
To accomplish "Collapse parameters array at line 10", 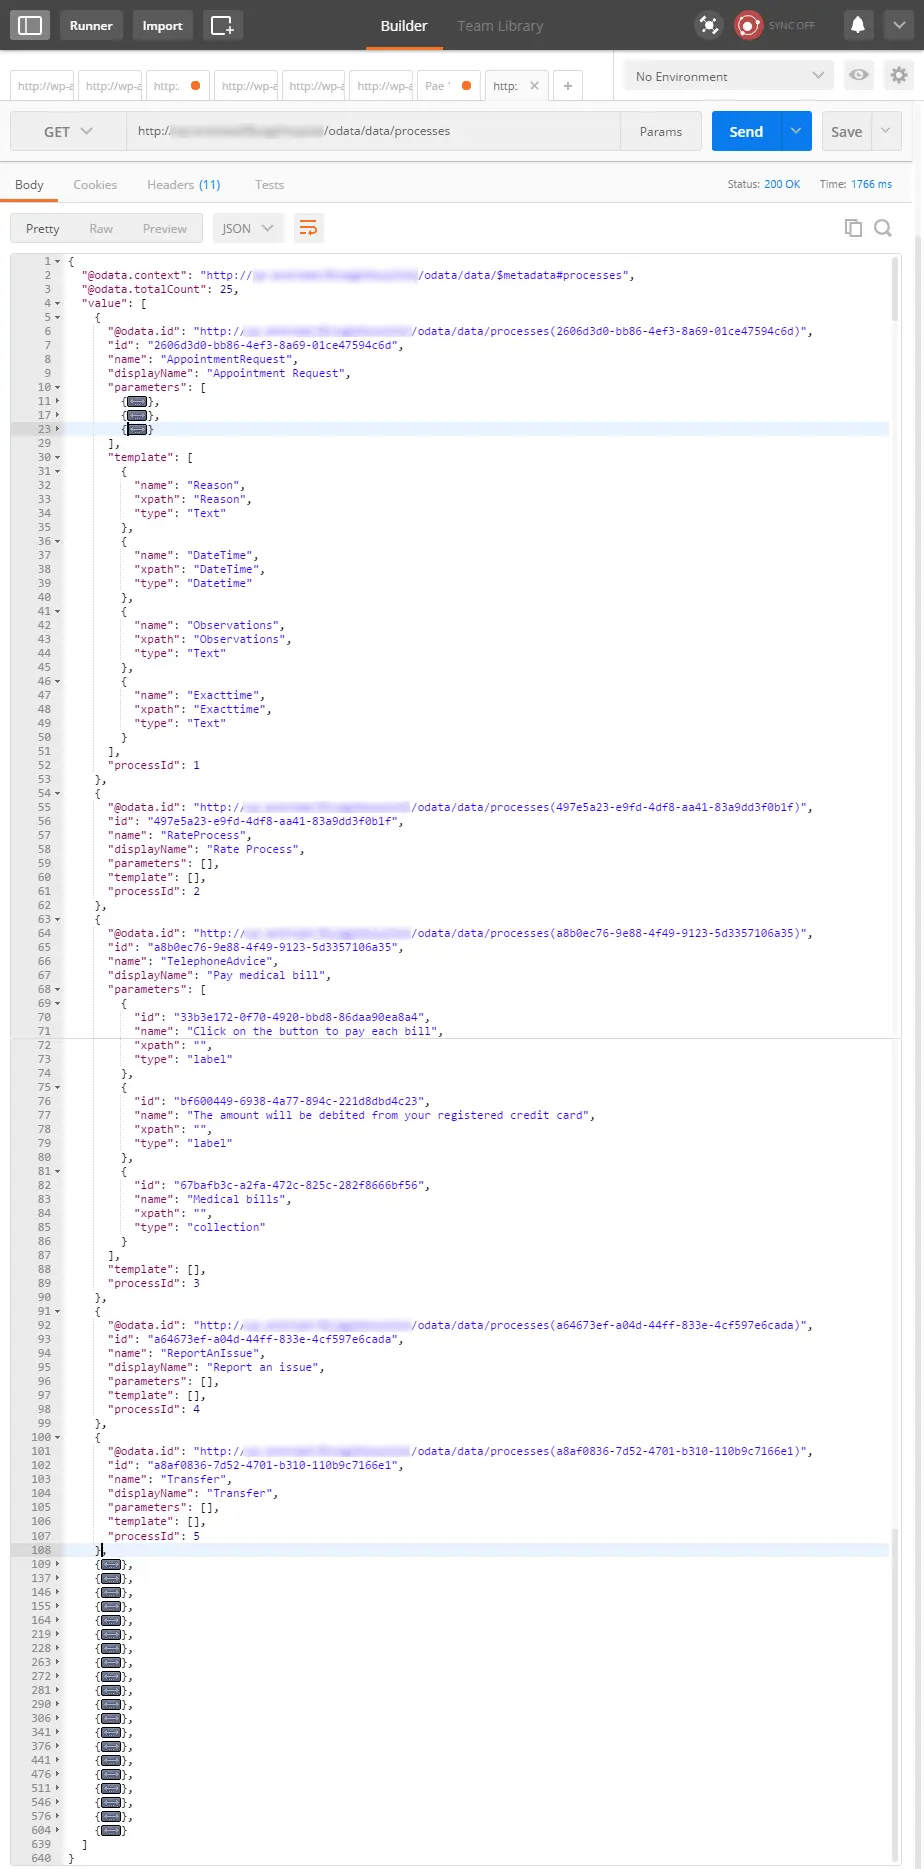I will tap(57, 387).
